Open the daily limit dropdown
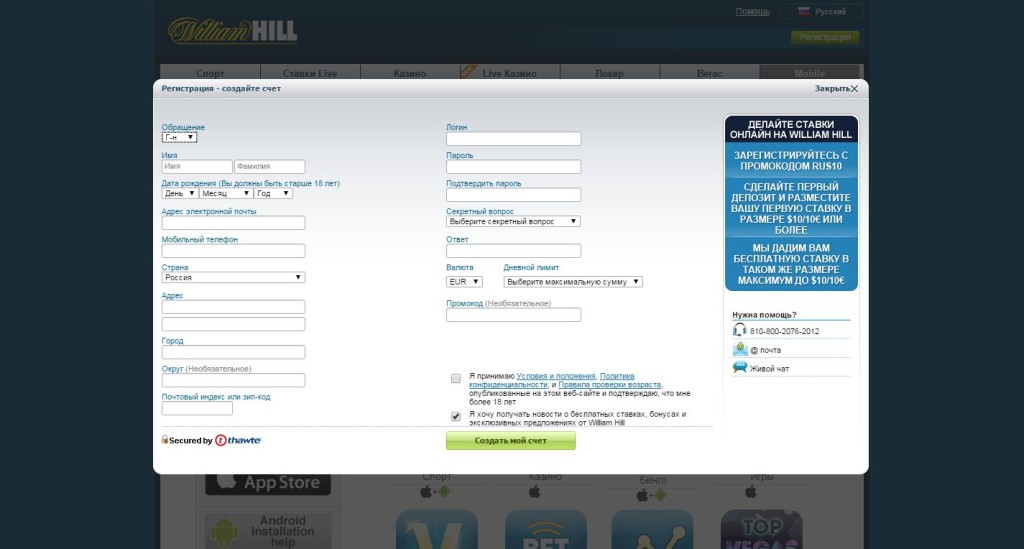This screenshot has height=549, width=1024. (573, 282)
